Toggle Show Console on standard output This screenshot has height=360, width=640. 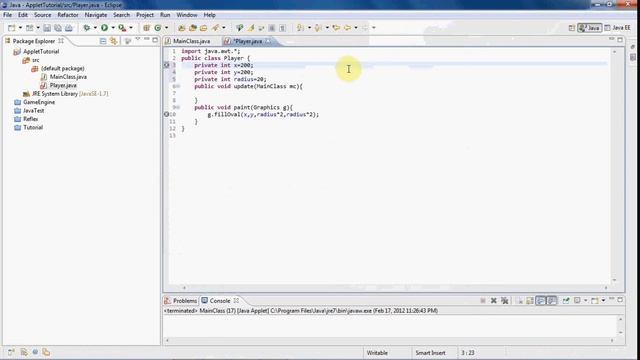tap(541, 301)
